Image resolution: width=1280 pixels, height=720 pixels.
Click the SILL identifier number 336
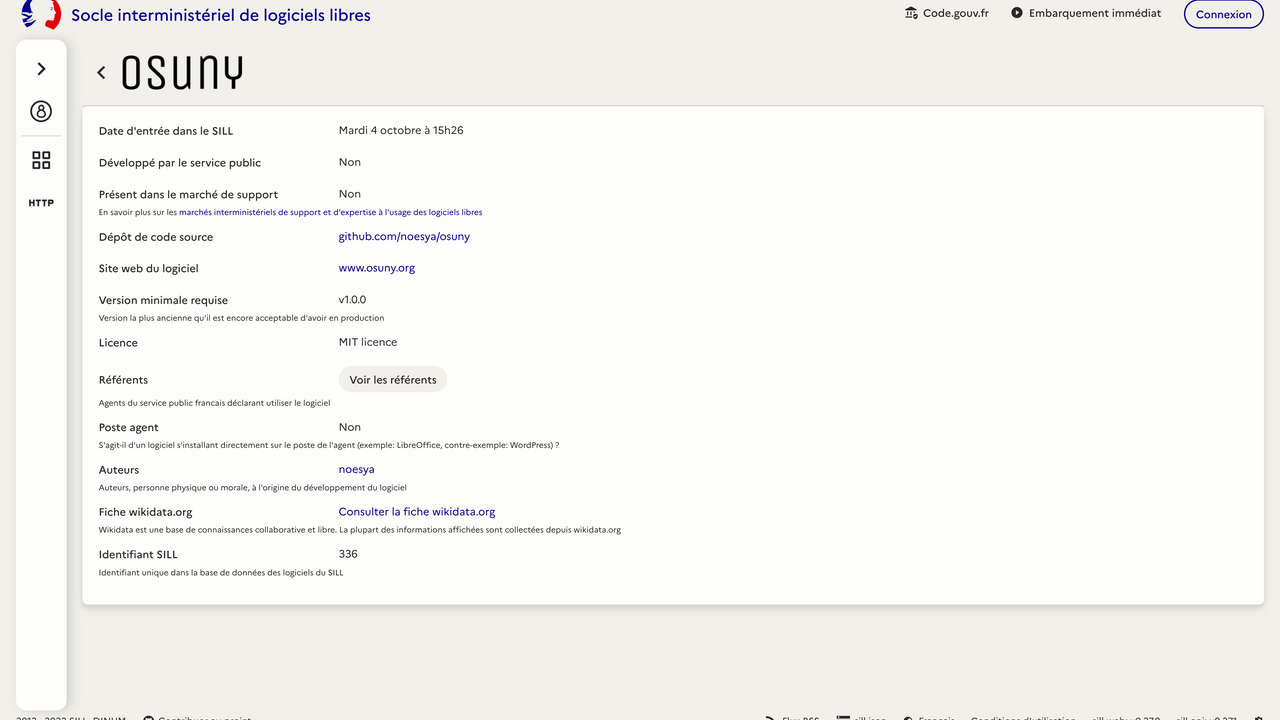348,554
